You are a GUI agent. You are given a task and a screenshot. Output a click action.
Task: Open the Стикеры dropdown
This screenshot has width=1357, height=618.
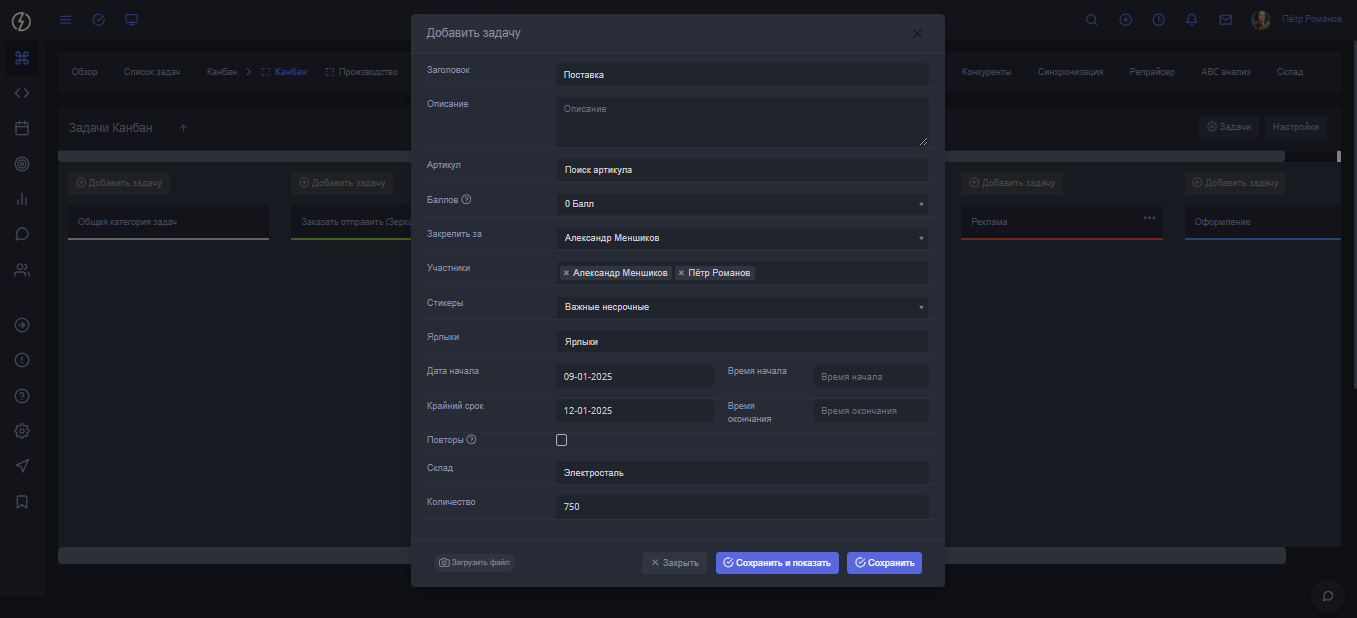[741, 307]
